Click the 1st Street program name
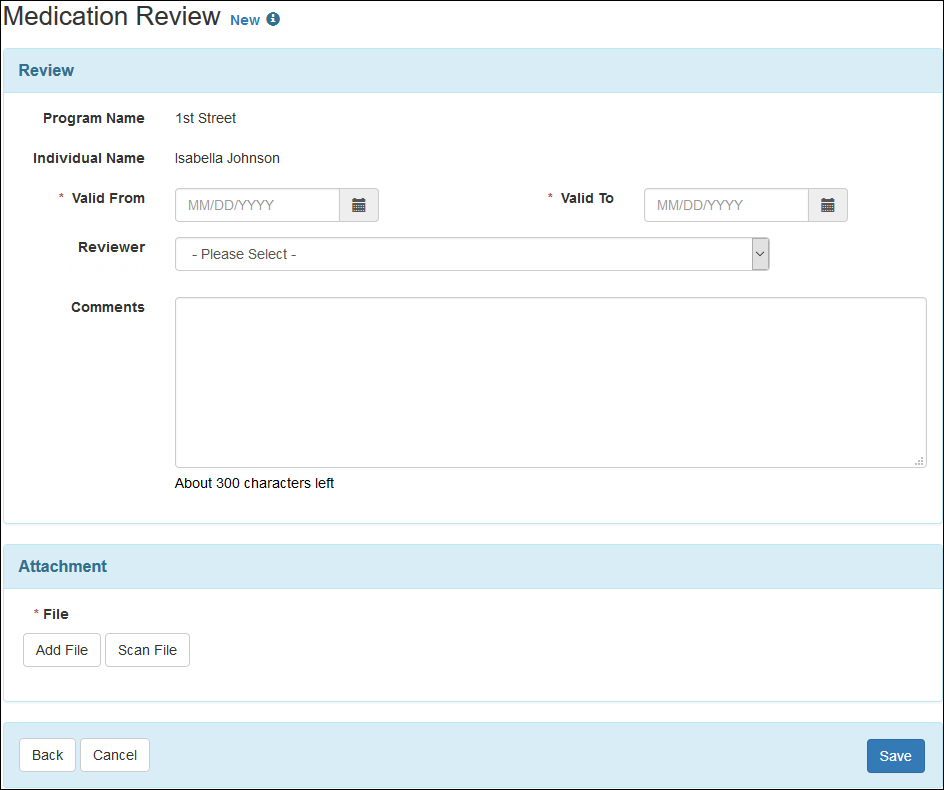The width and height of the screenshot is (944, 790). pos(205,118)
